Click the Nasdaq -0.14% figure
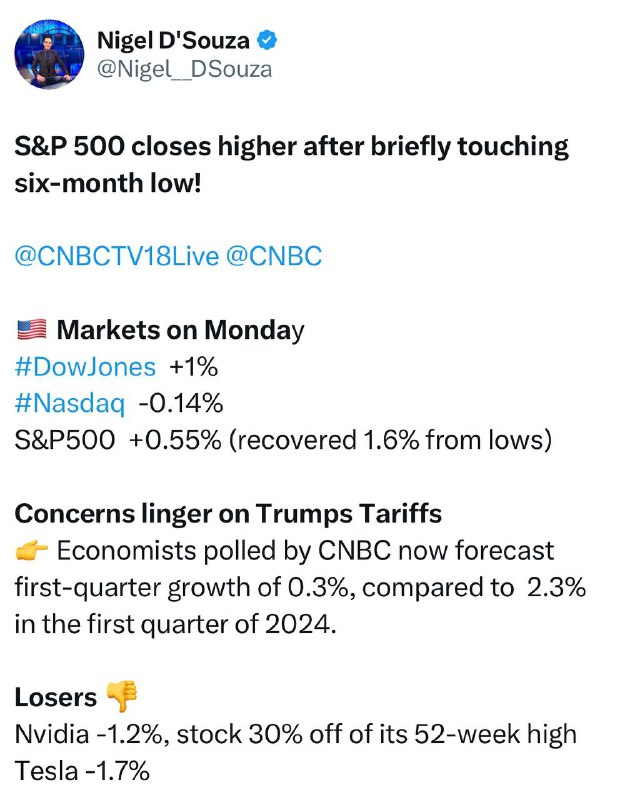This screenshot has width=620, height=800. [181, 404]
